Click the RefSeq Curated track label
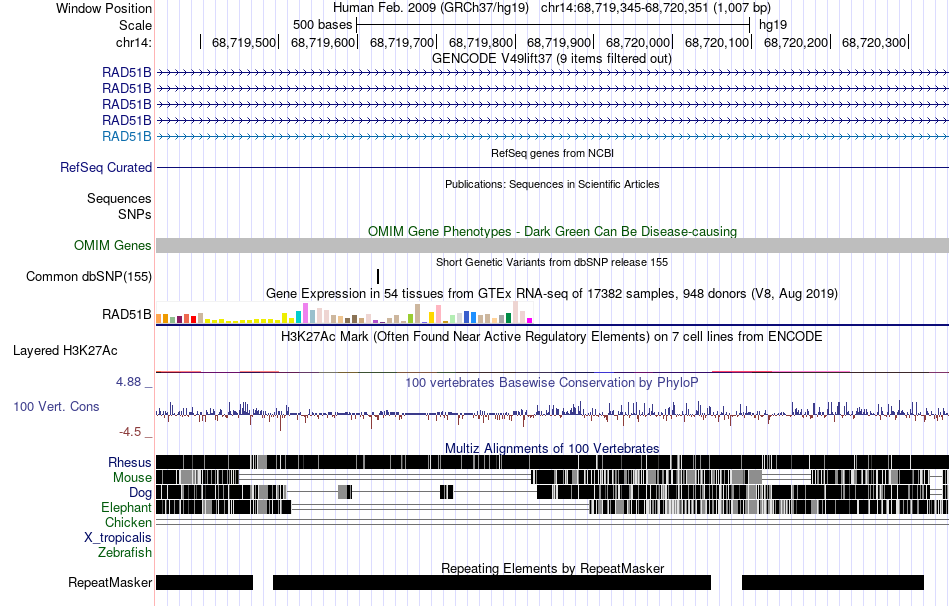This screenshot has width=950, height=606. click(x=106, y=167)
